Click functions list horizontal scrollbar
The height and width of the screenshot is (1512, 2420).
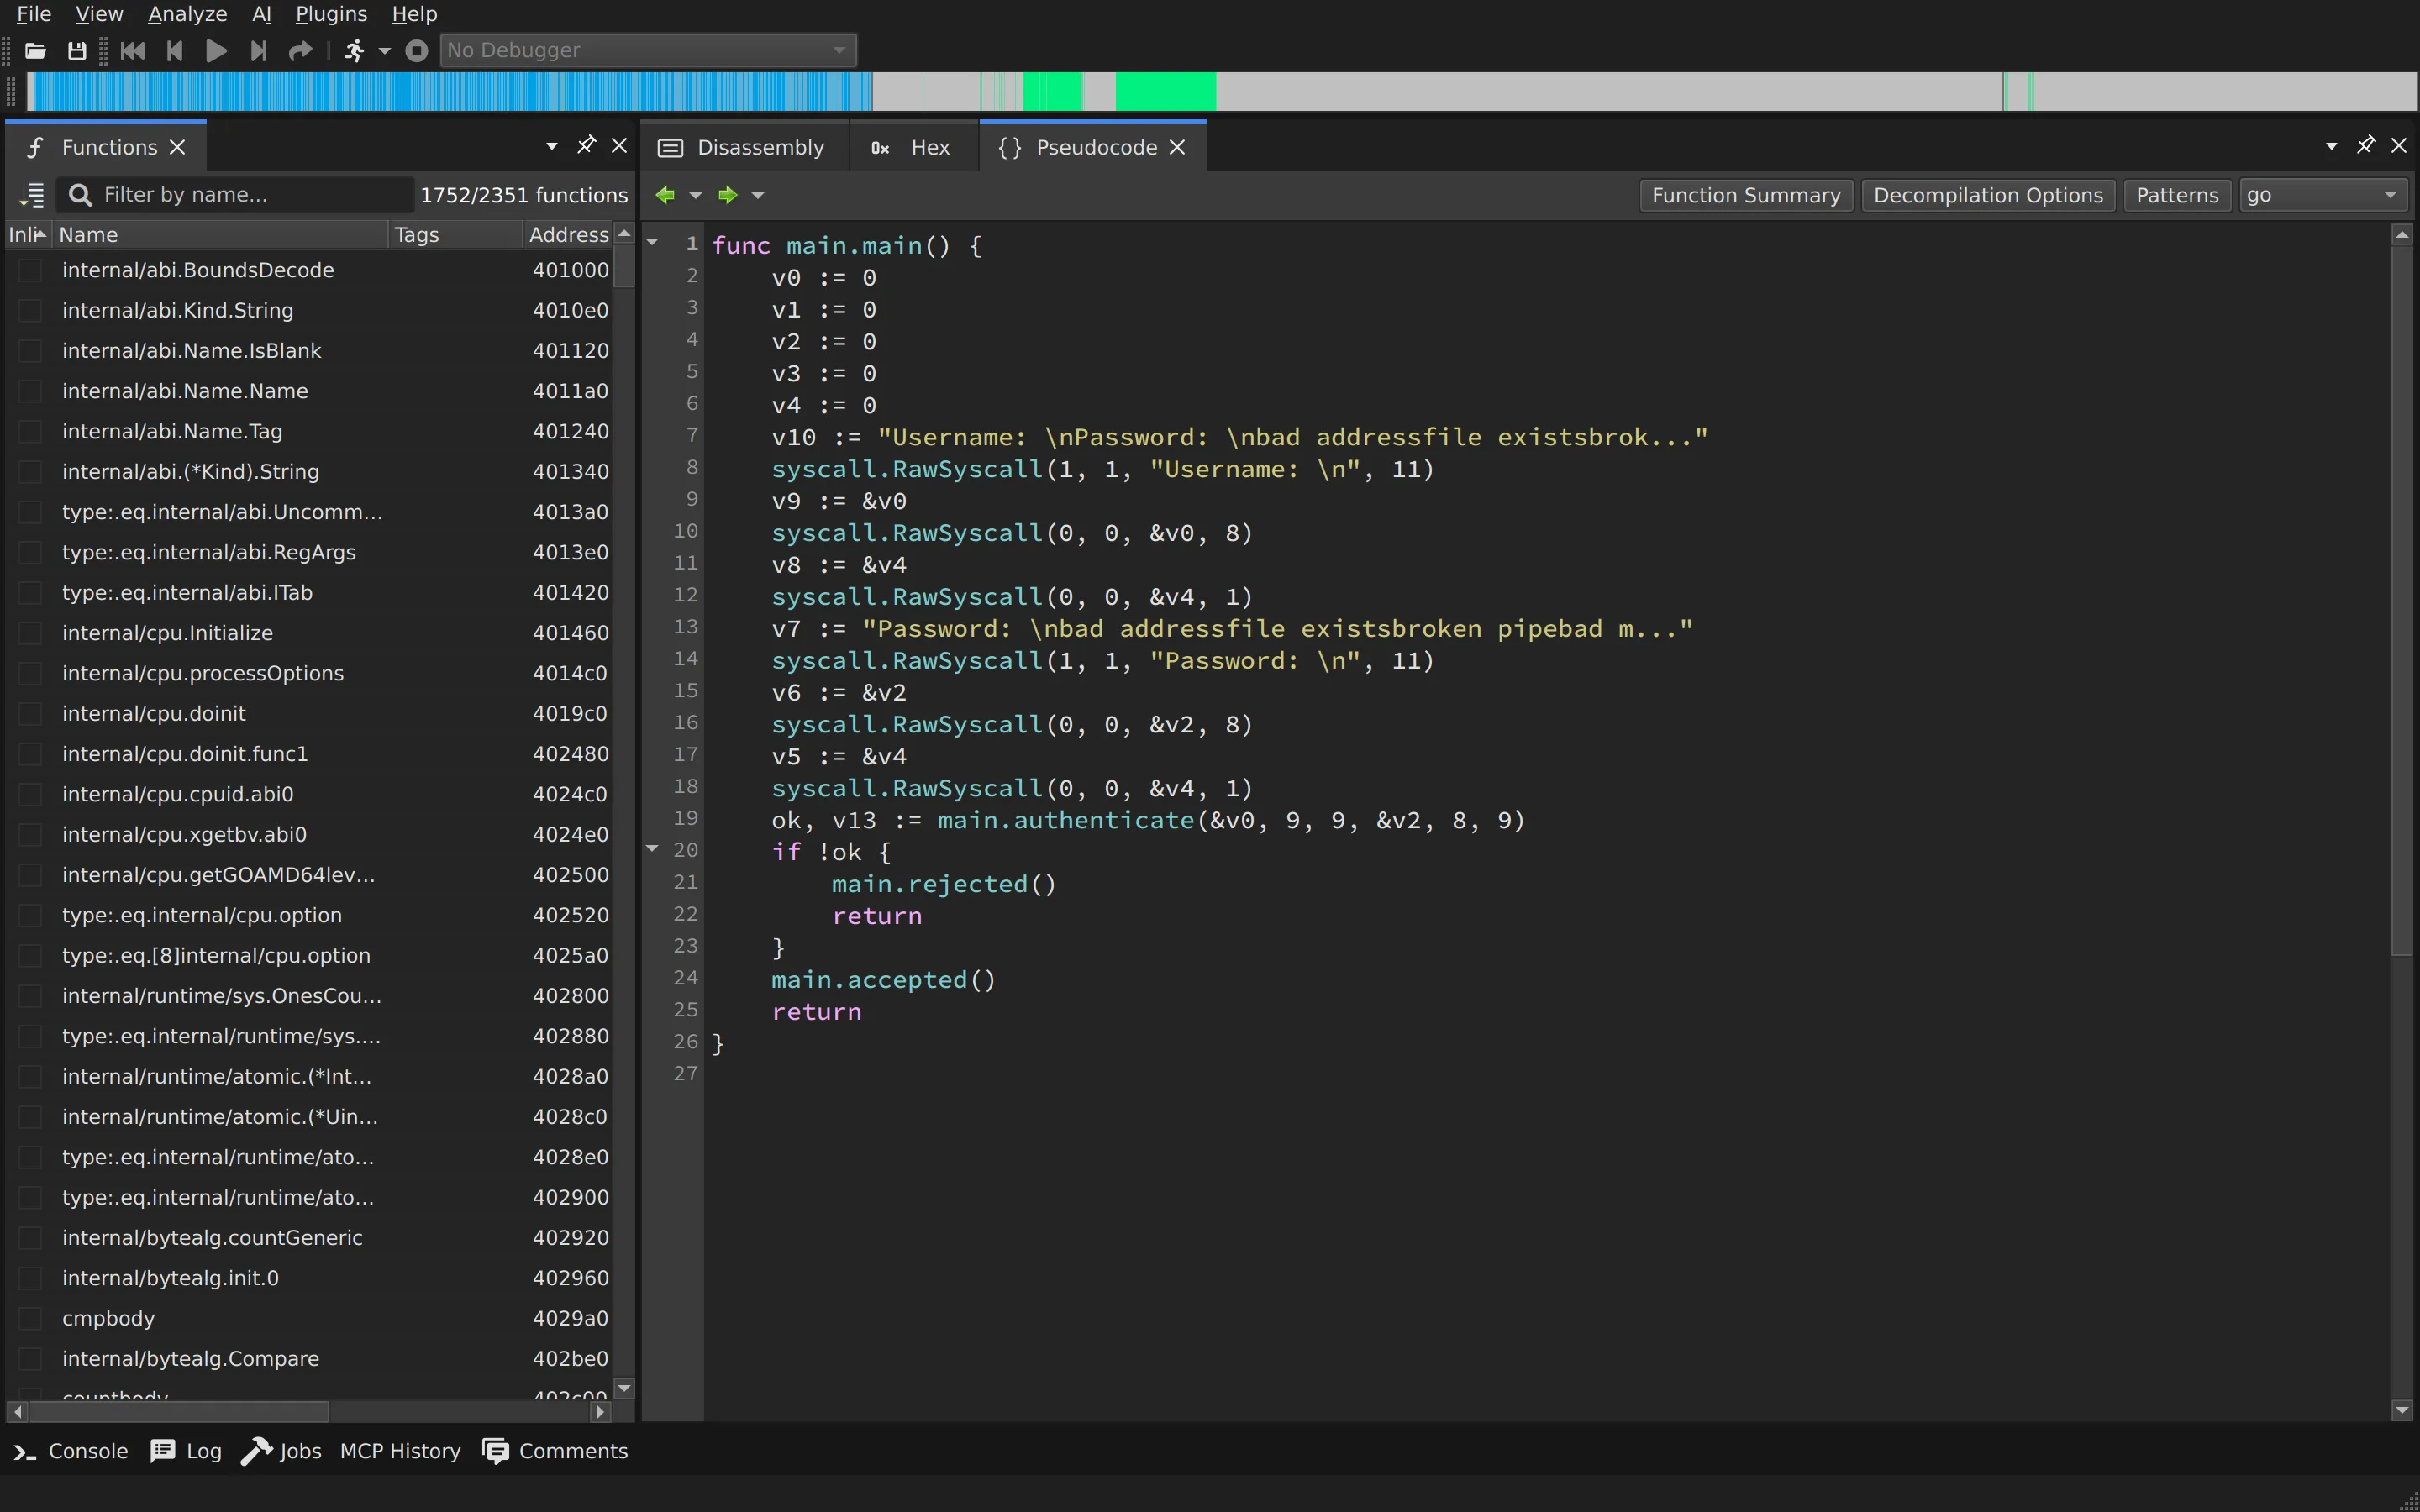[x=179, y=1412]
